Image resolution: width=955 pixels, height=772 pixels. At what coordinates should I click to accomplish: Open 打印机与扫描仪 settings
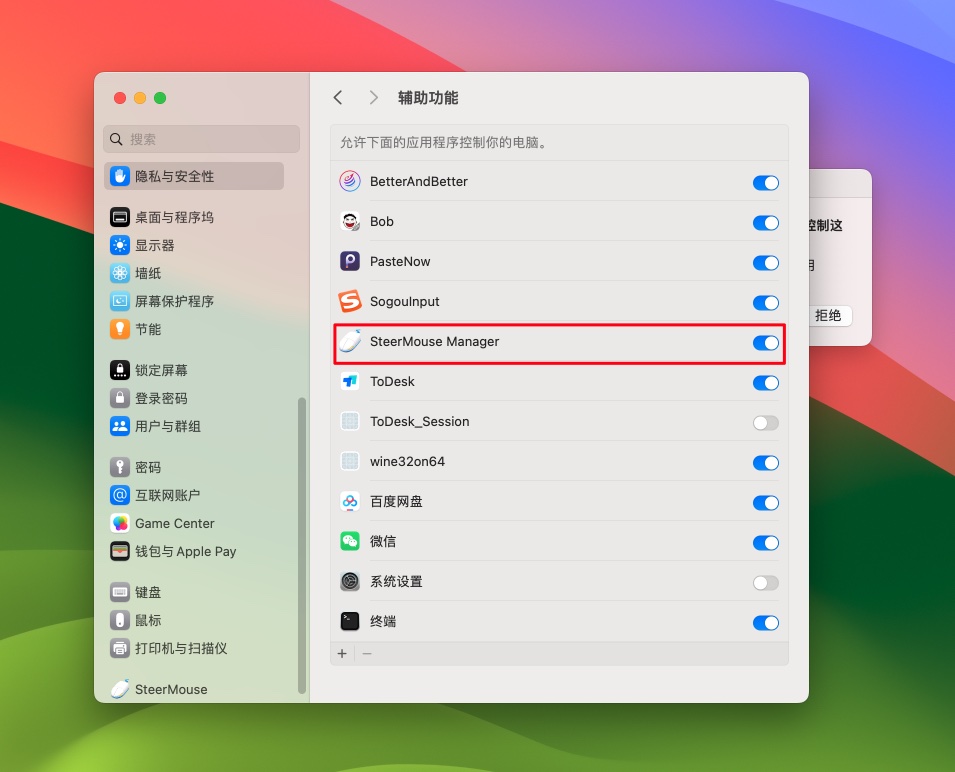179,648
